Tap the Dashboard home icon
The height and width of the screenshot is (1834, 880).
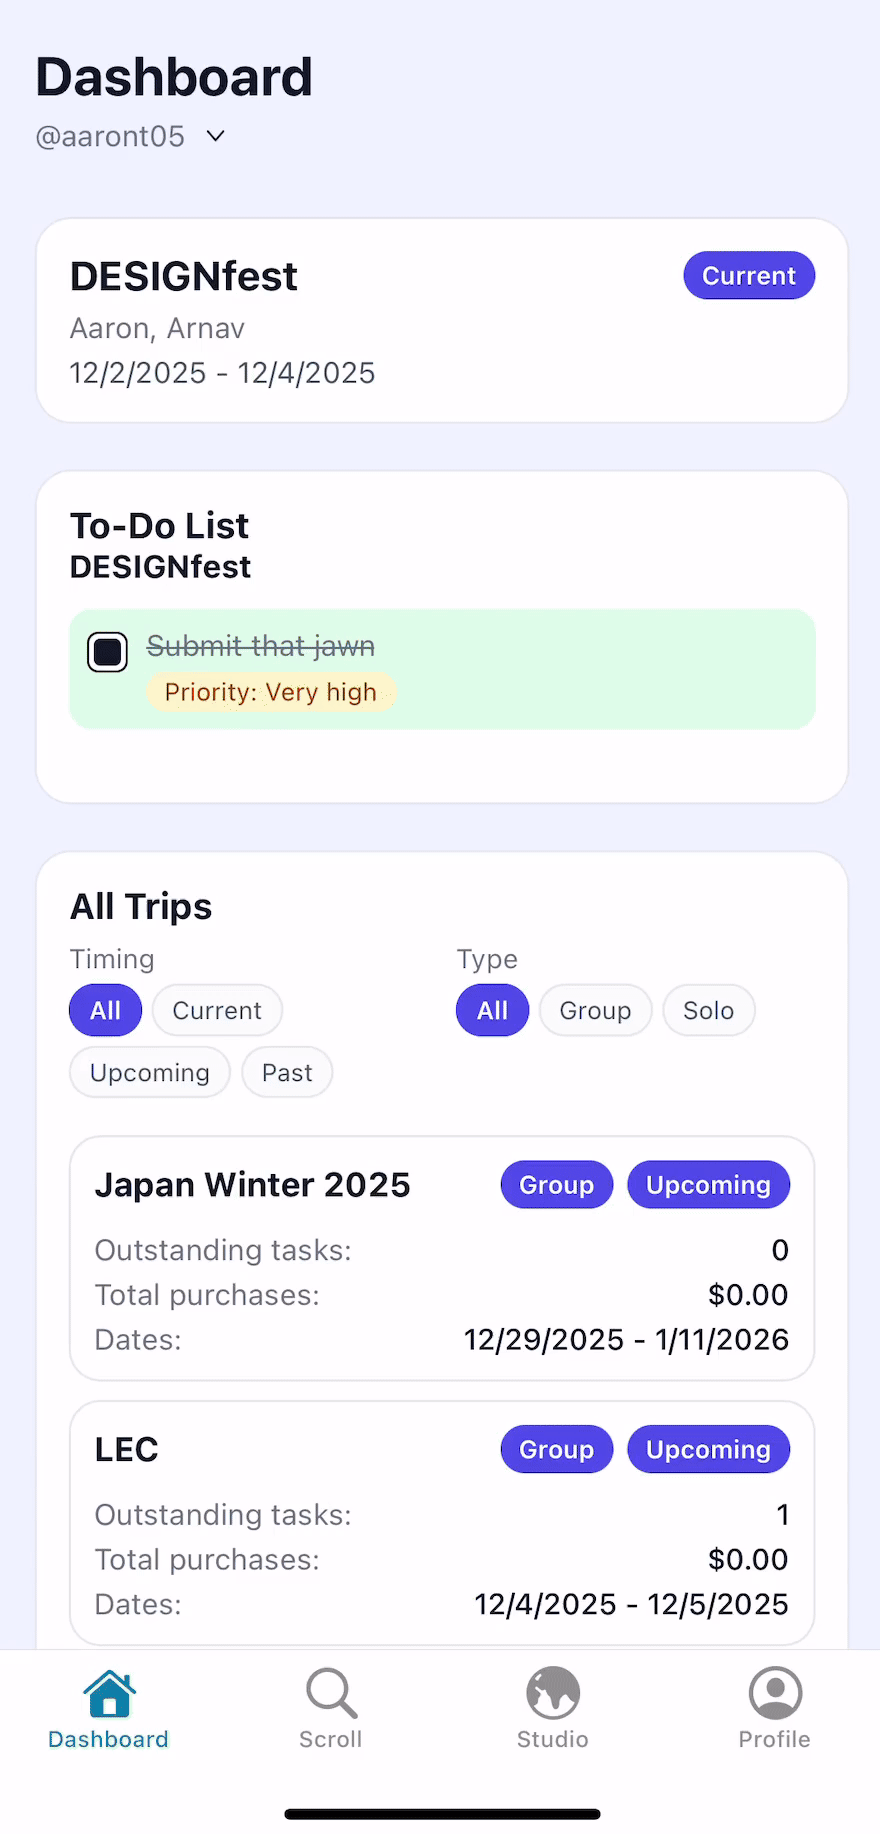(109, 1693)
